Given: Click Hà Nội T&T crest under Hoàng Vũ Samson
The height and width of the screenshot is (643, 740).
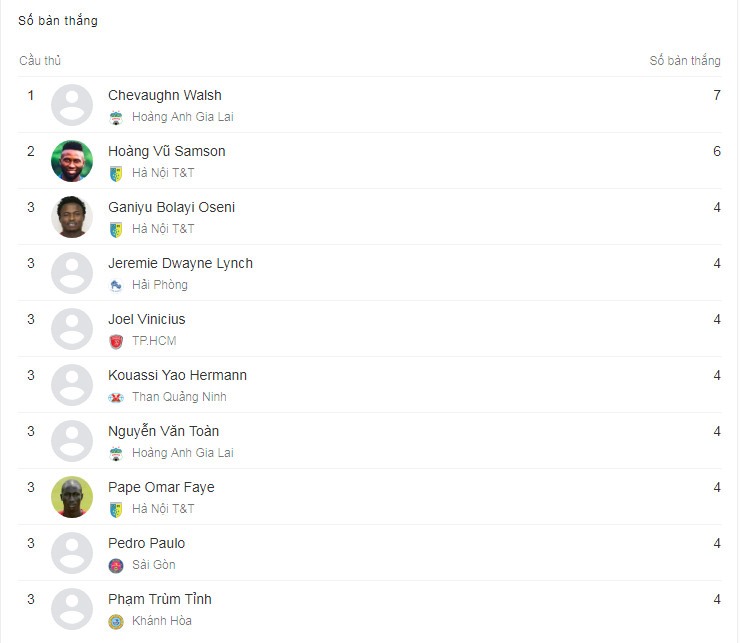Looking at the screenshot, I should pos(116,173).
